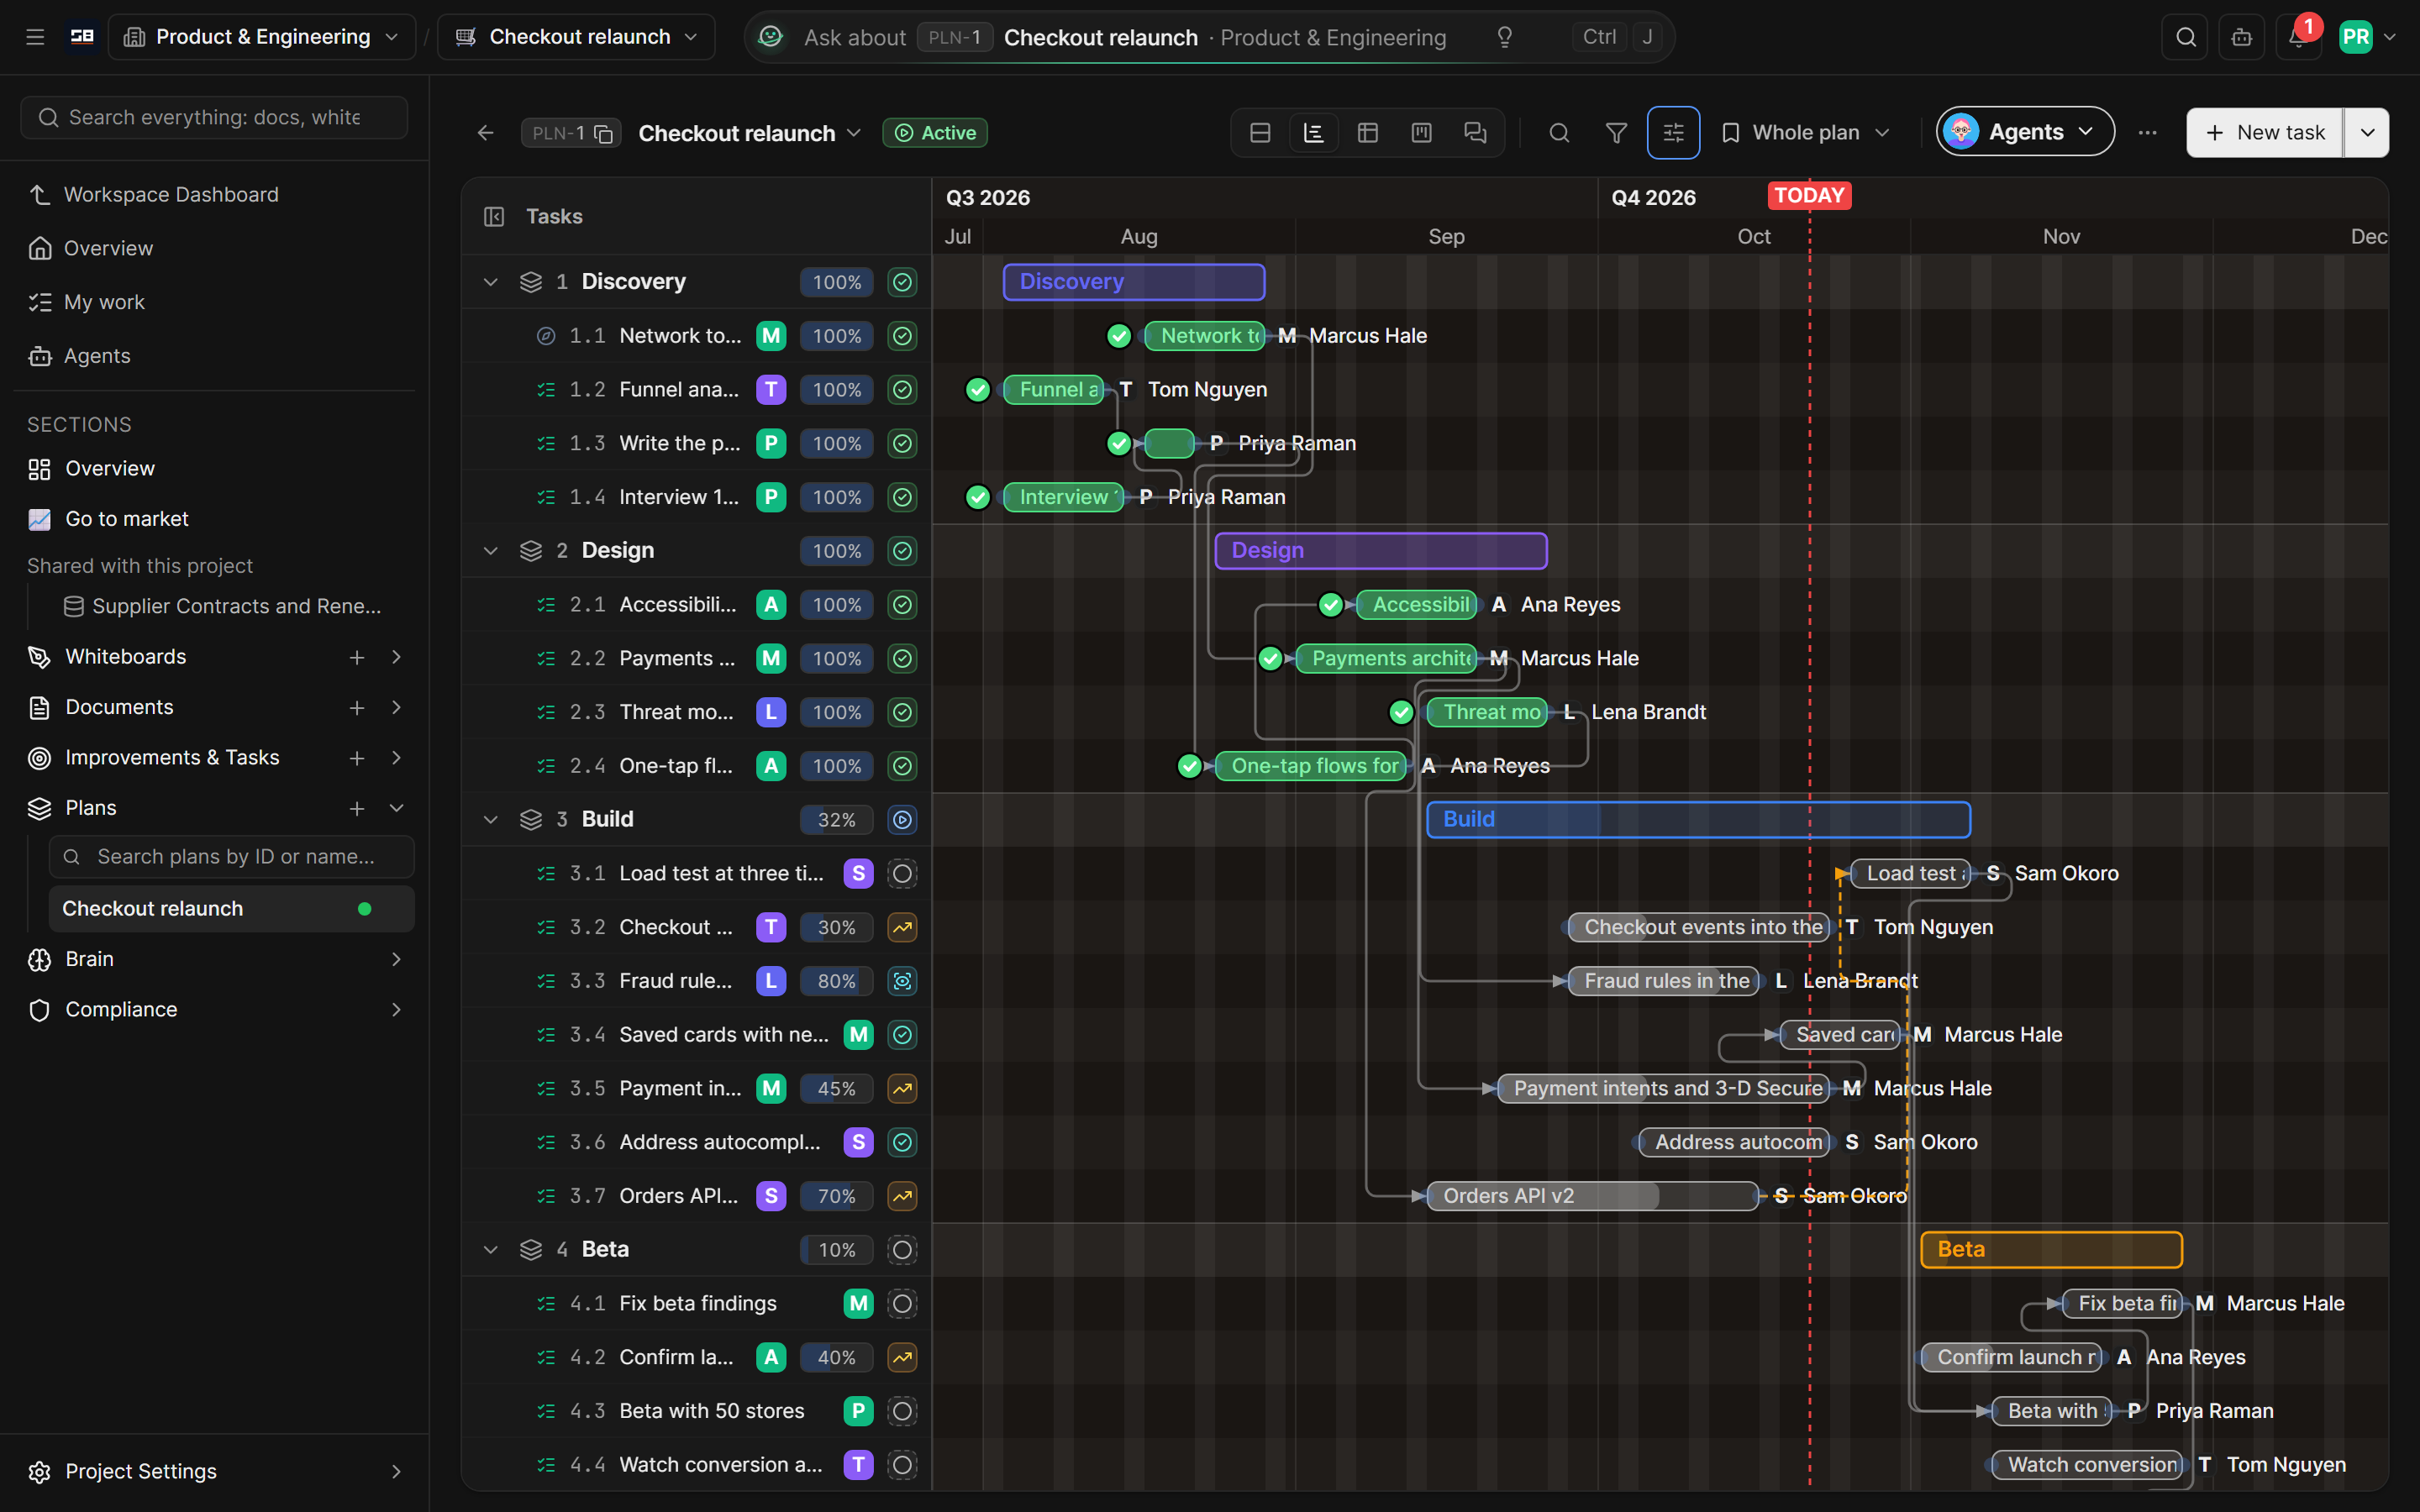Open the Whole plan dropdown

pyautogui.click(x=1805, y=133)
